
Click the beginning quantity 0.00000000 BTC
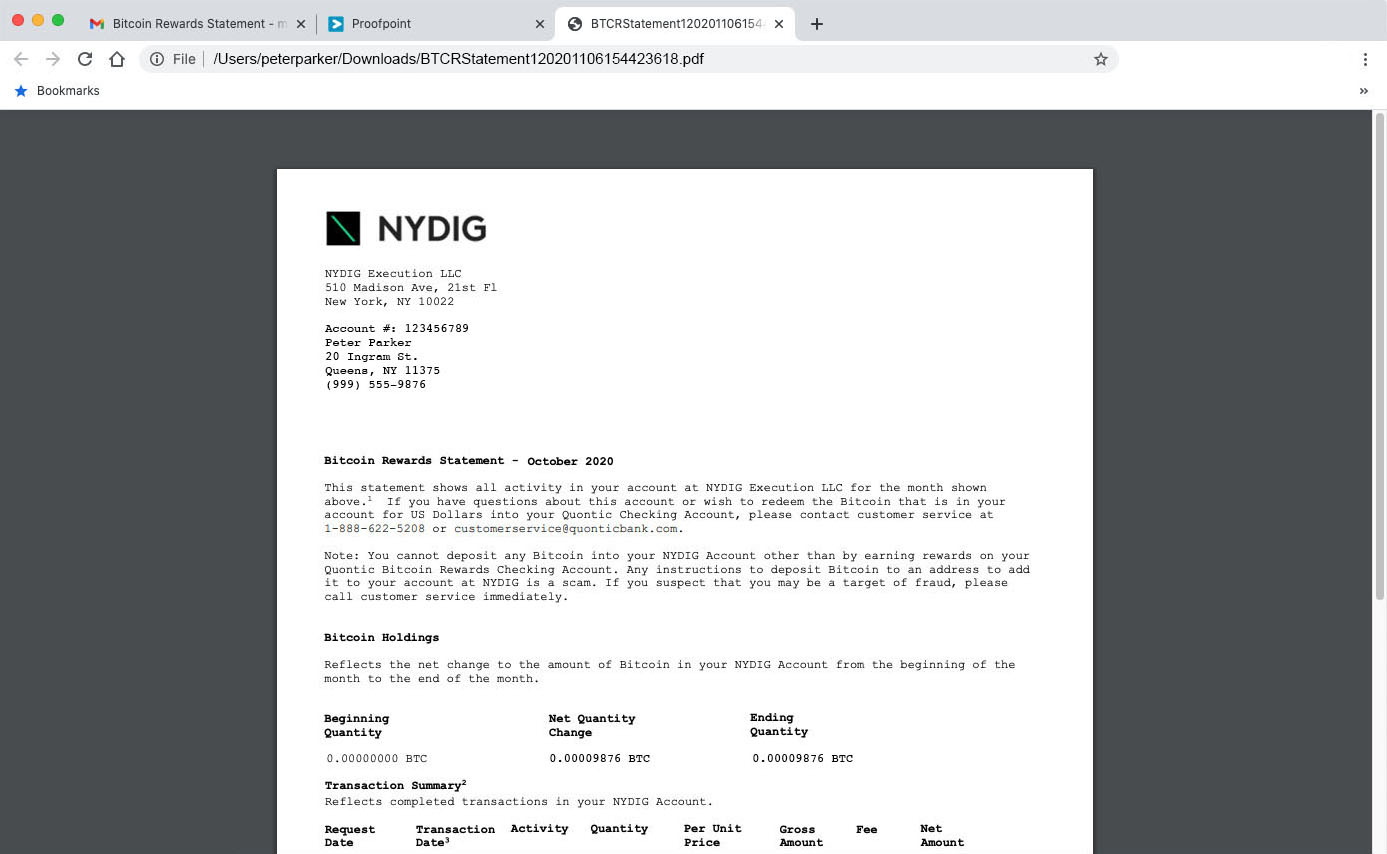pyautogui.click(x=377, y=759)
